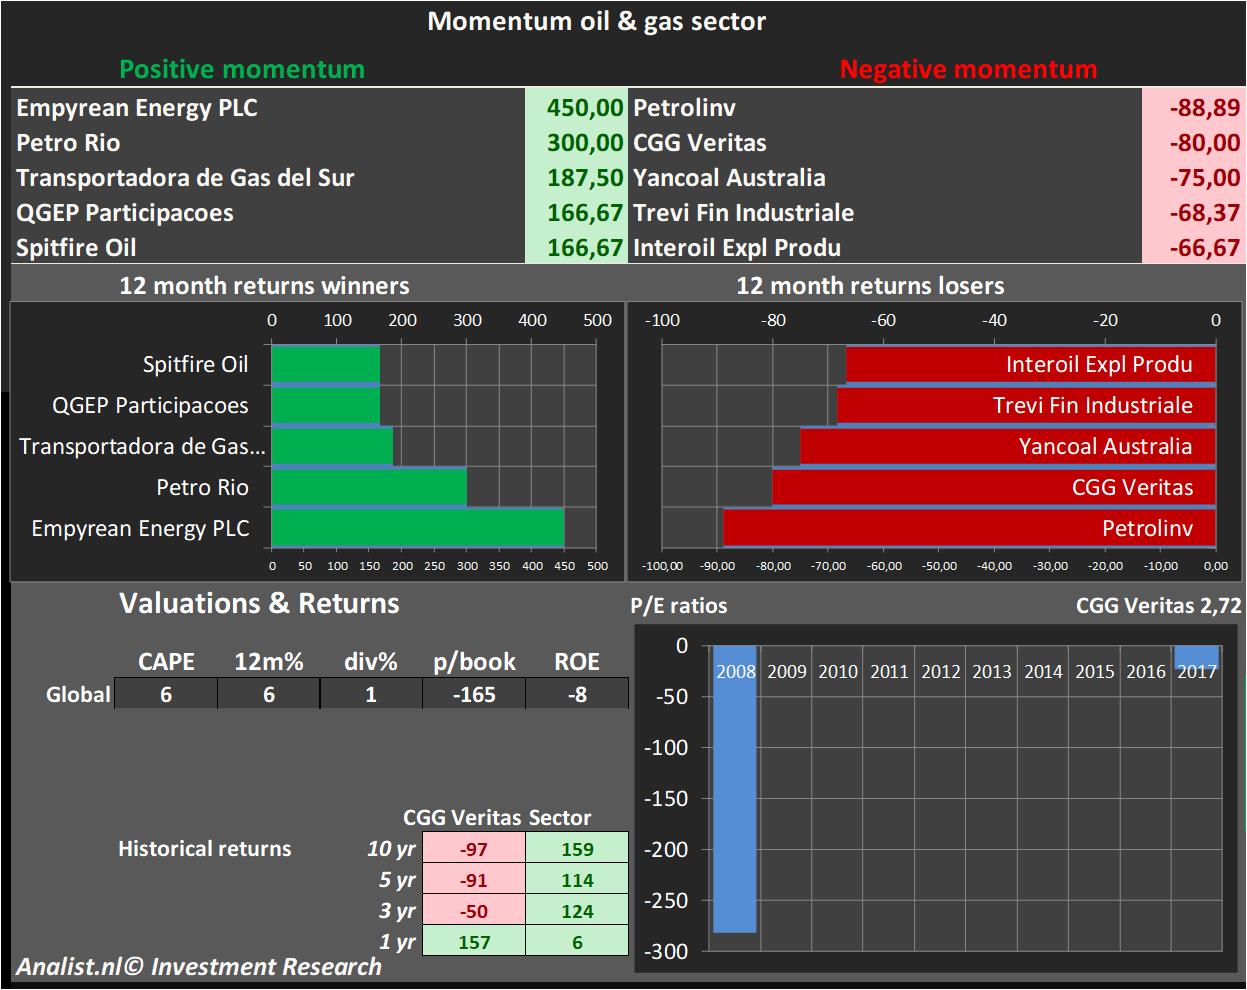Screen dimensions: 1247x990
Task: Select the CGG Veritas red chart bar
Action: (x=993, y=487)
